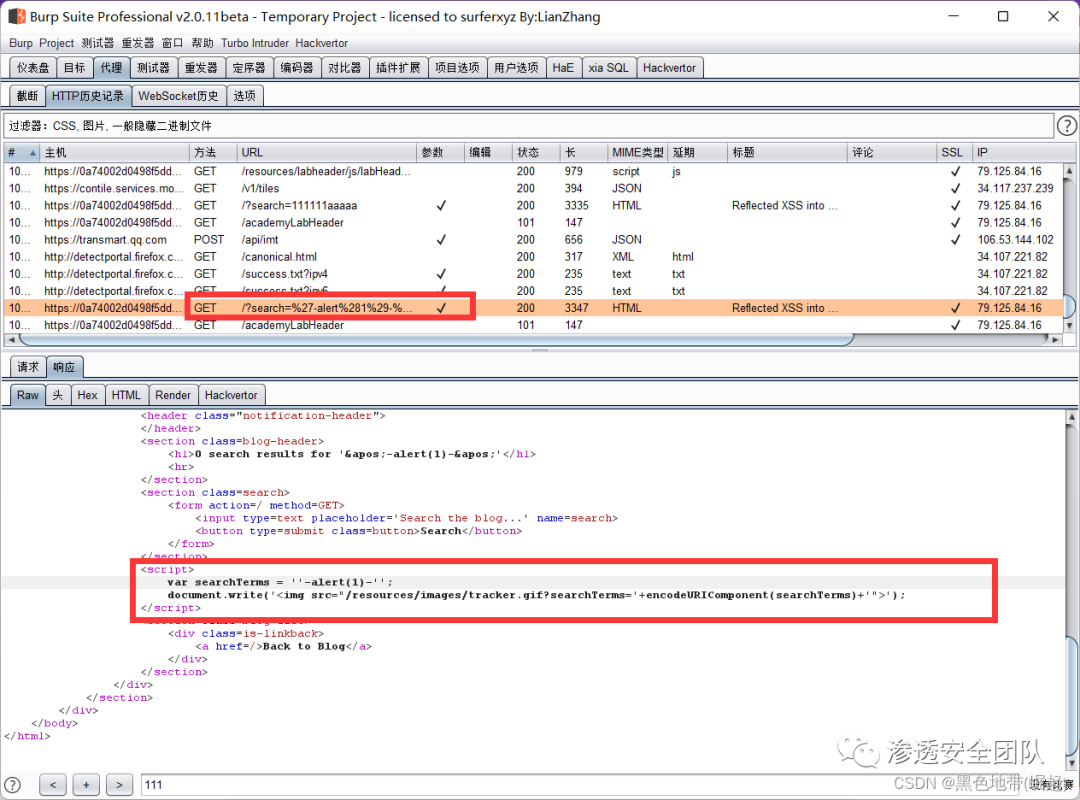
Task: Switch to the 插件扩展 tab
Action: pos(398,68)
